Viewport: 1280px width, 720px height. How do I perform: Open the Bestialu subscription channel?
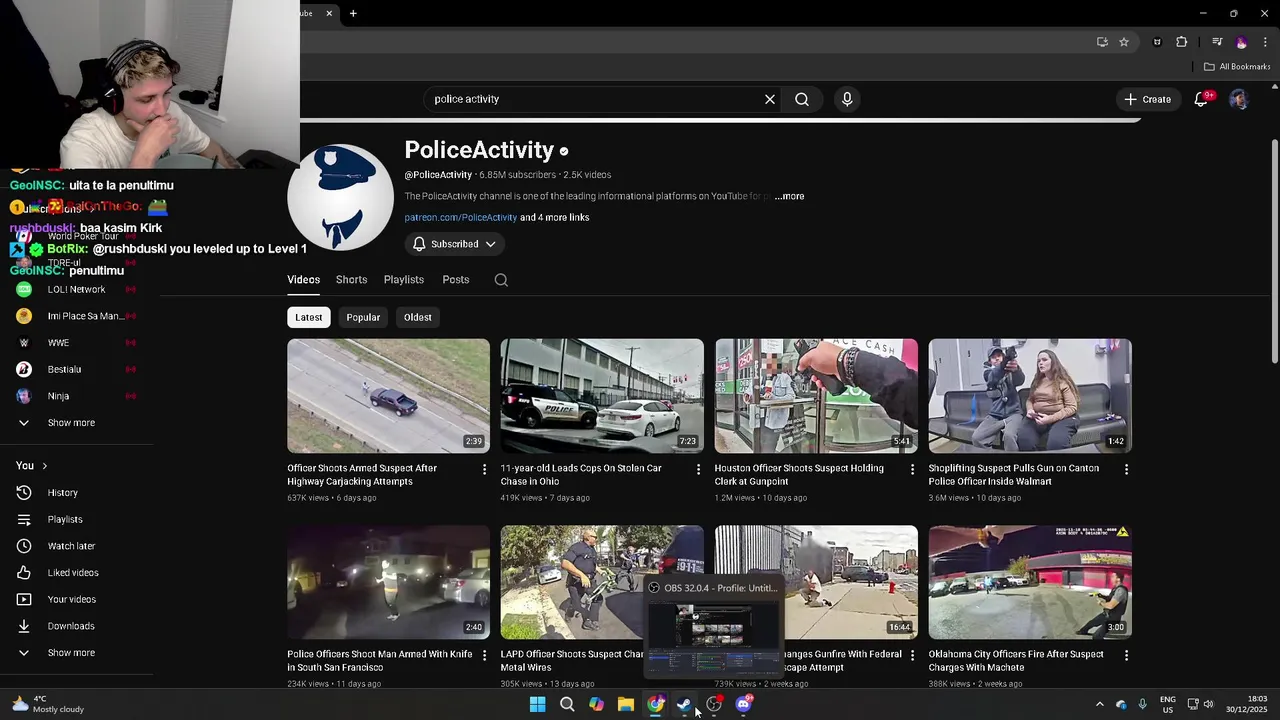point(64,370)
